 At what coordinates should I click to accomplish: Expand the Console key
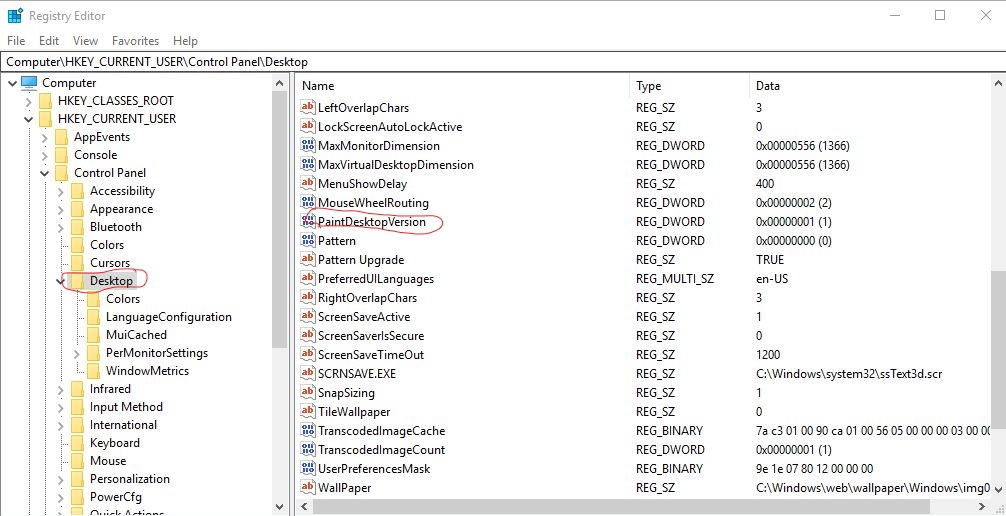click(44, 155)
